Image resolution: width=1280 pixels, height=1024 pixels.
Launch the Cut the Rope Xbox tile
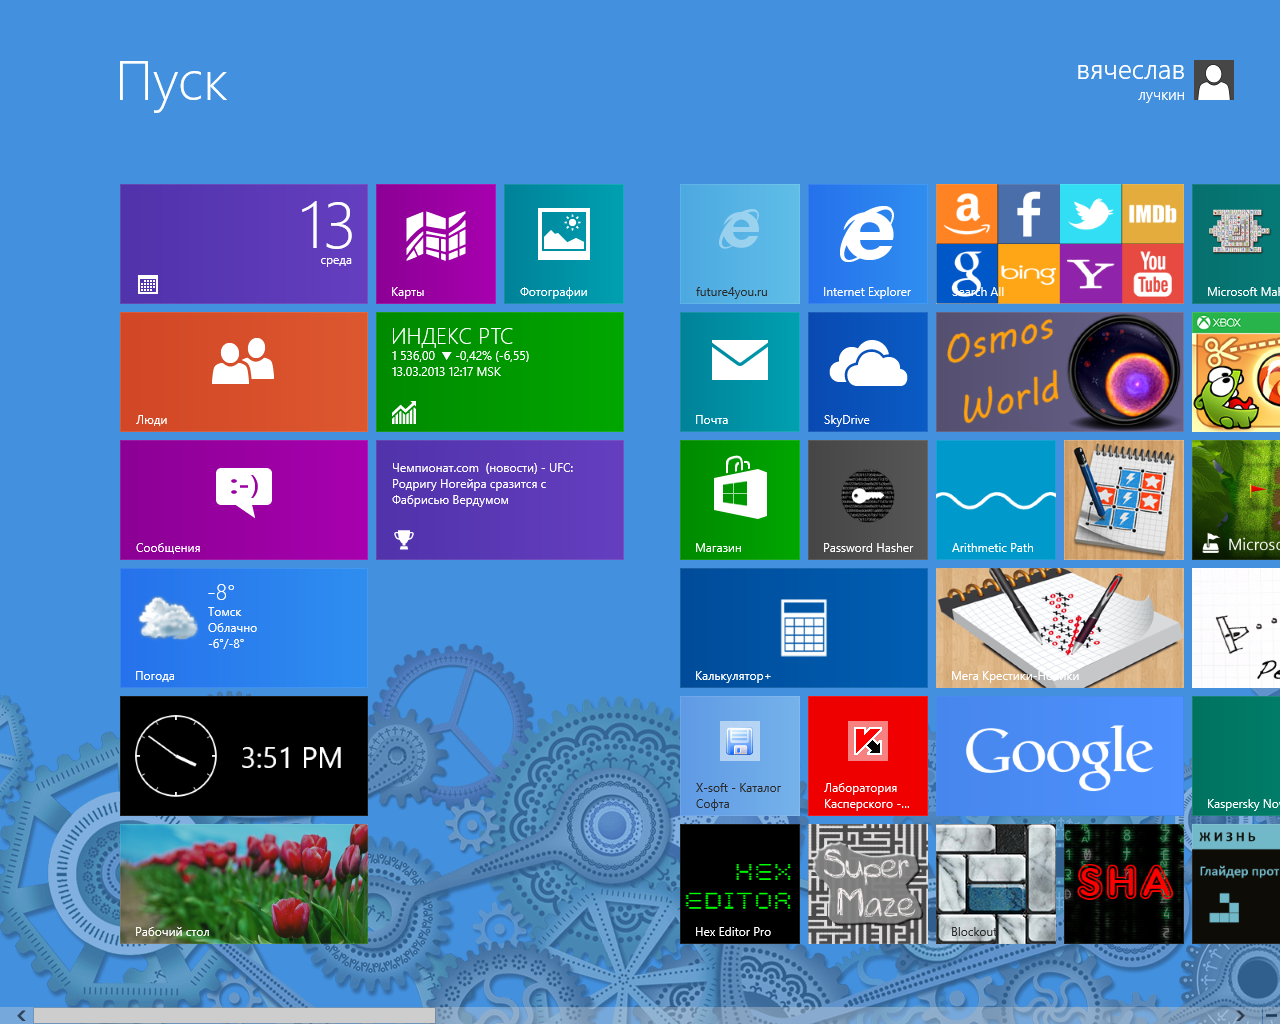tap(1236, 372)
